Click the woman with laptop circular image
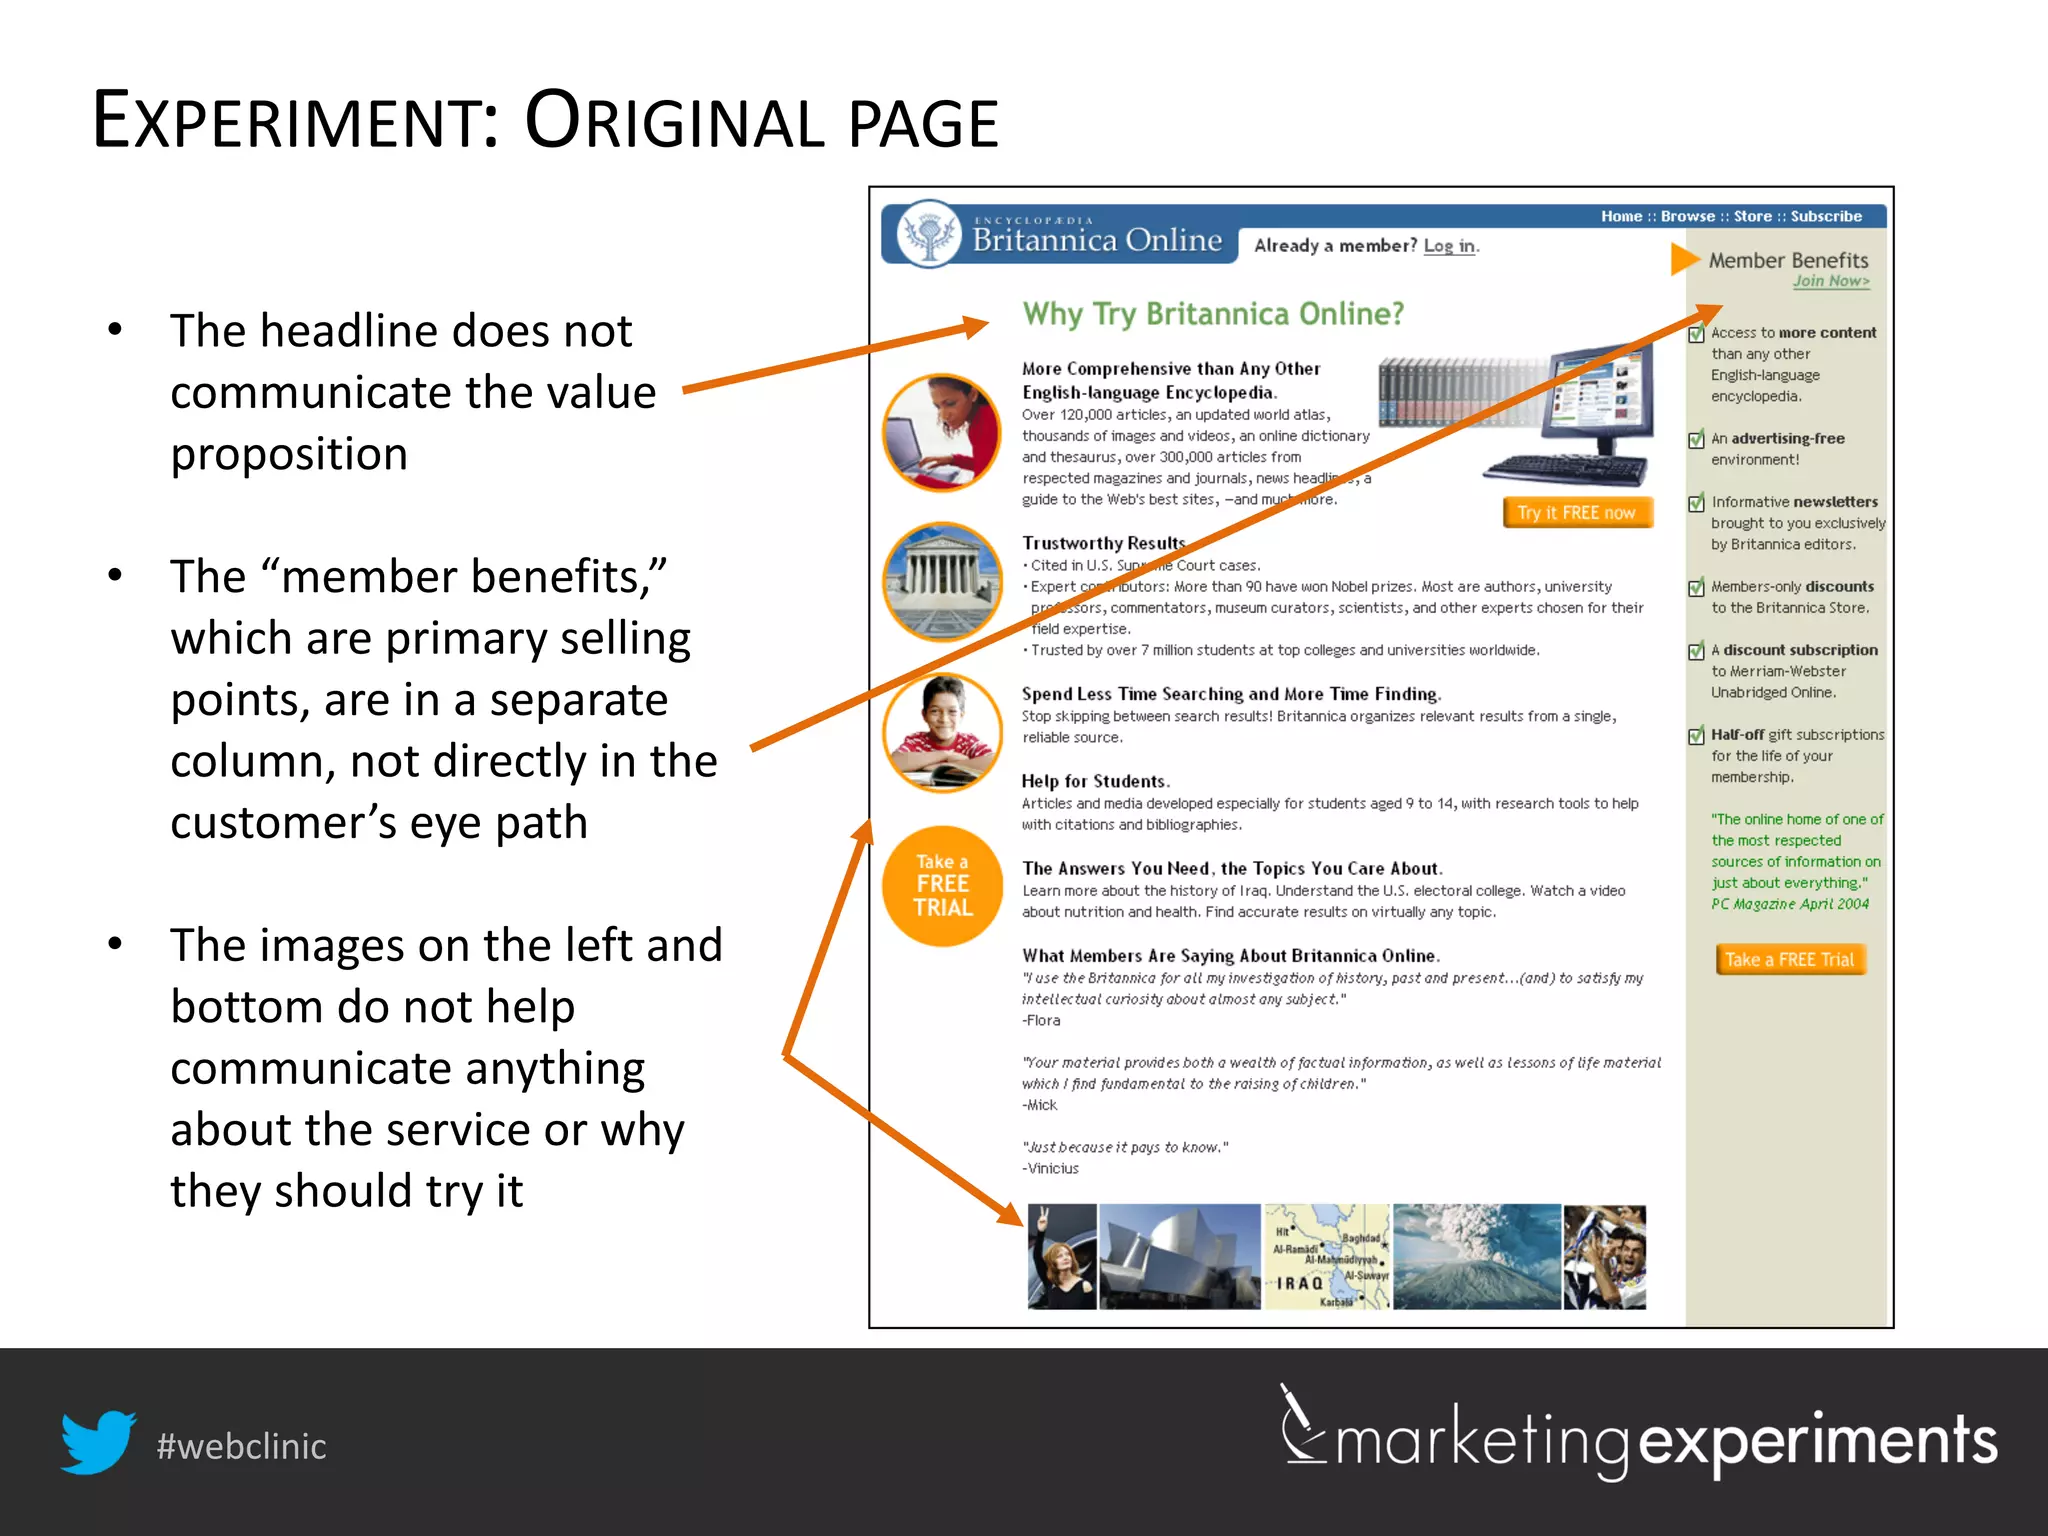Image resolution: width=2048 pixels, height=1536 pixels. tap(942, 433)
